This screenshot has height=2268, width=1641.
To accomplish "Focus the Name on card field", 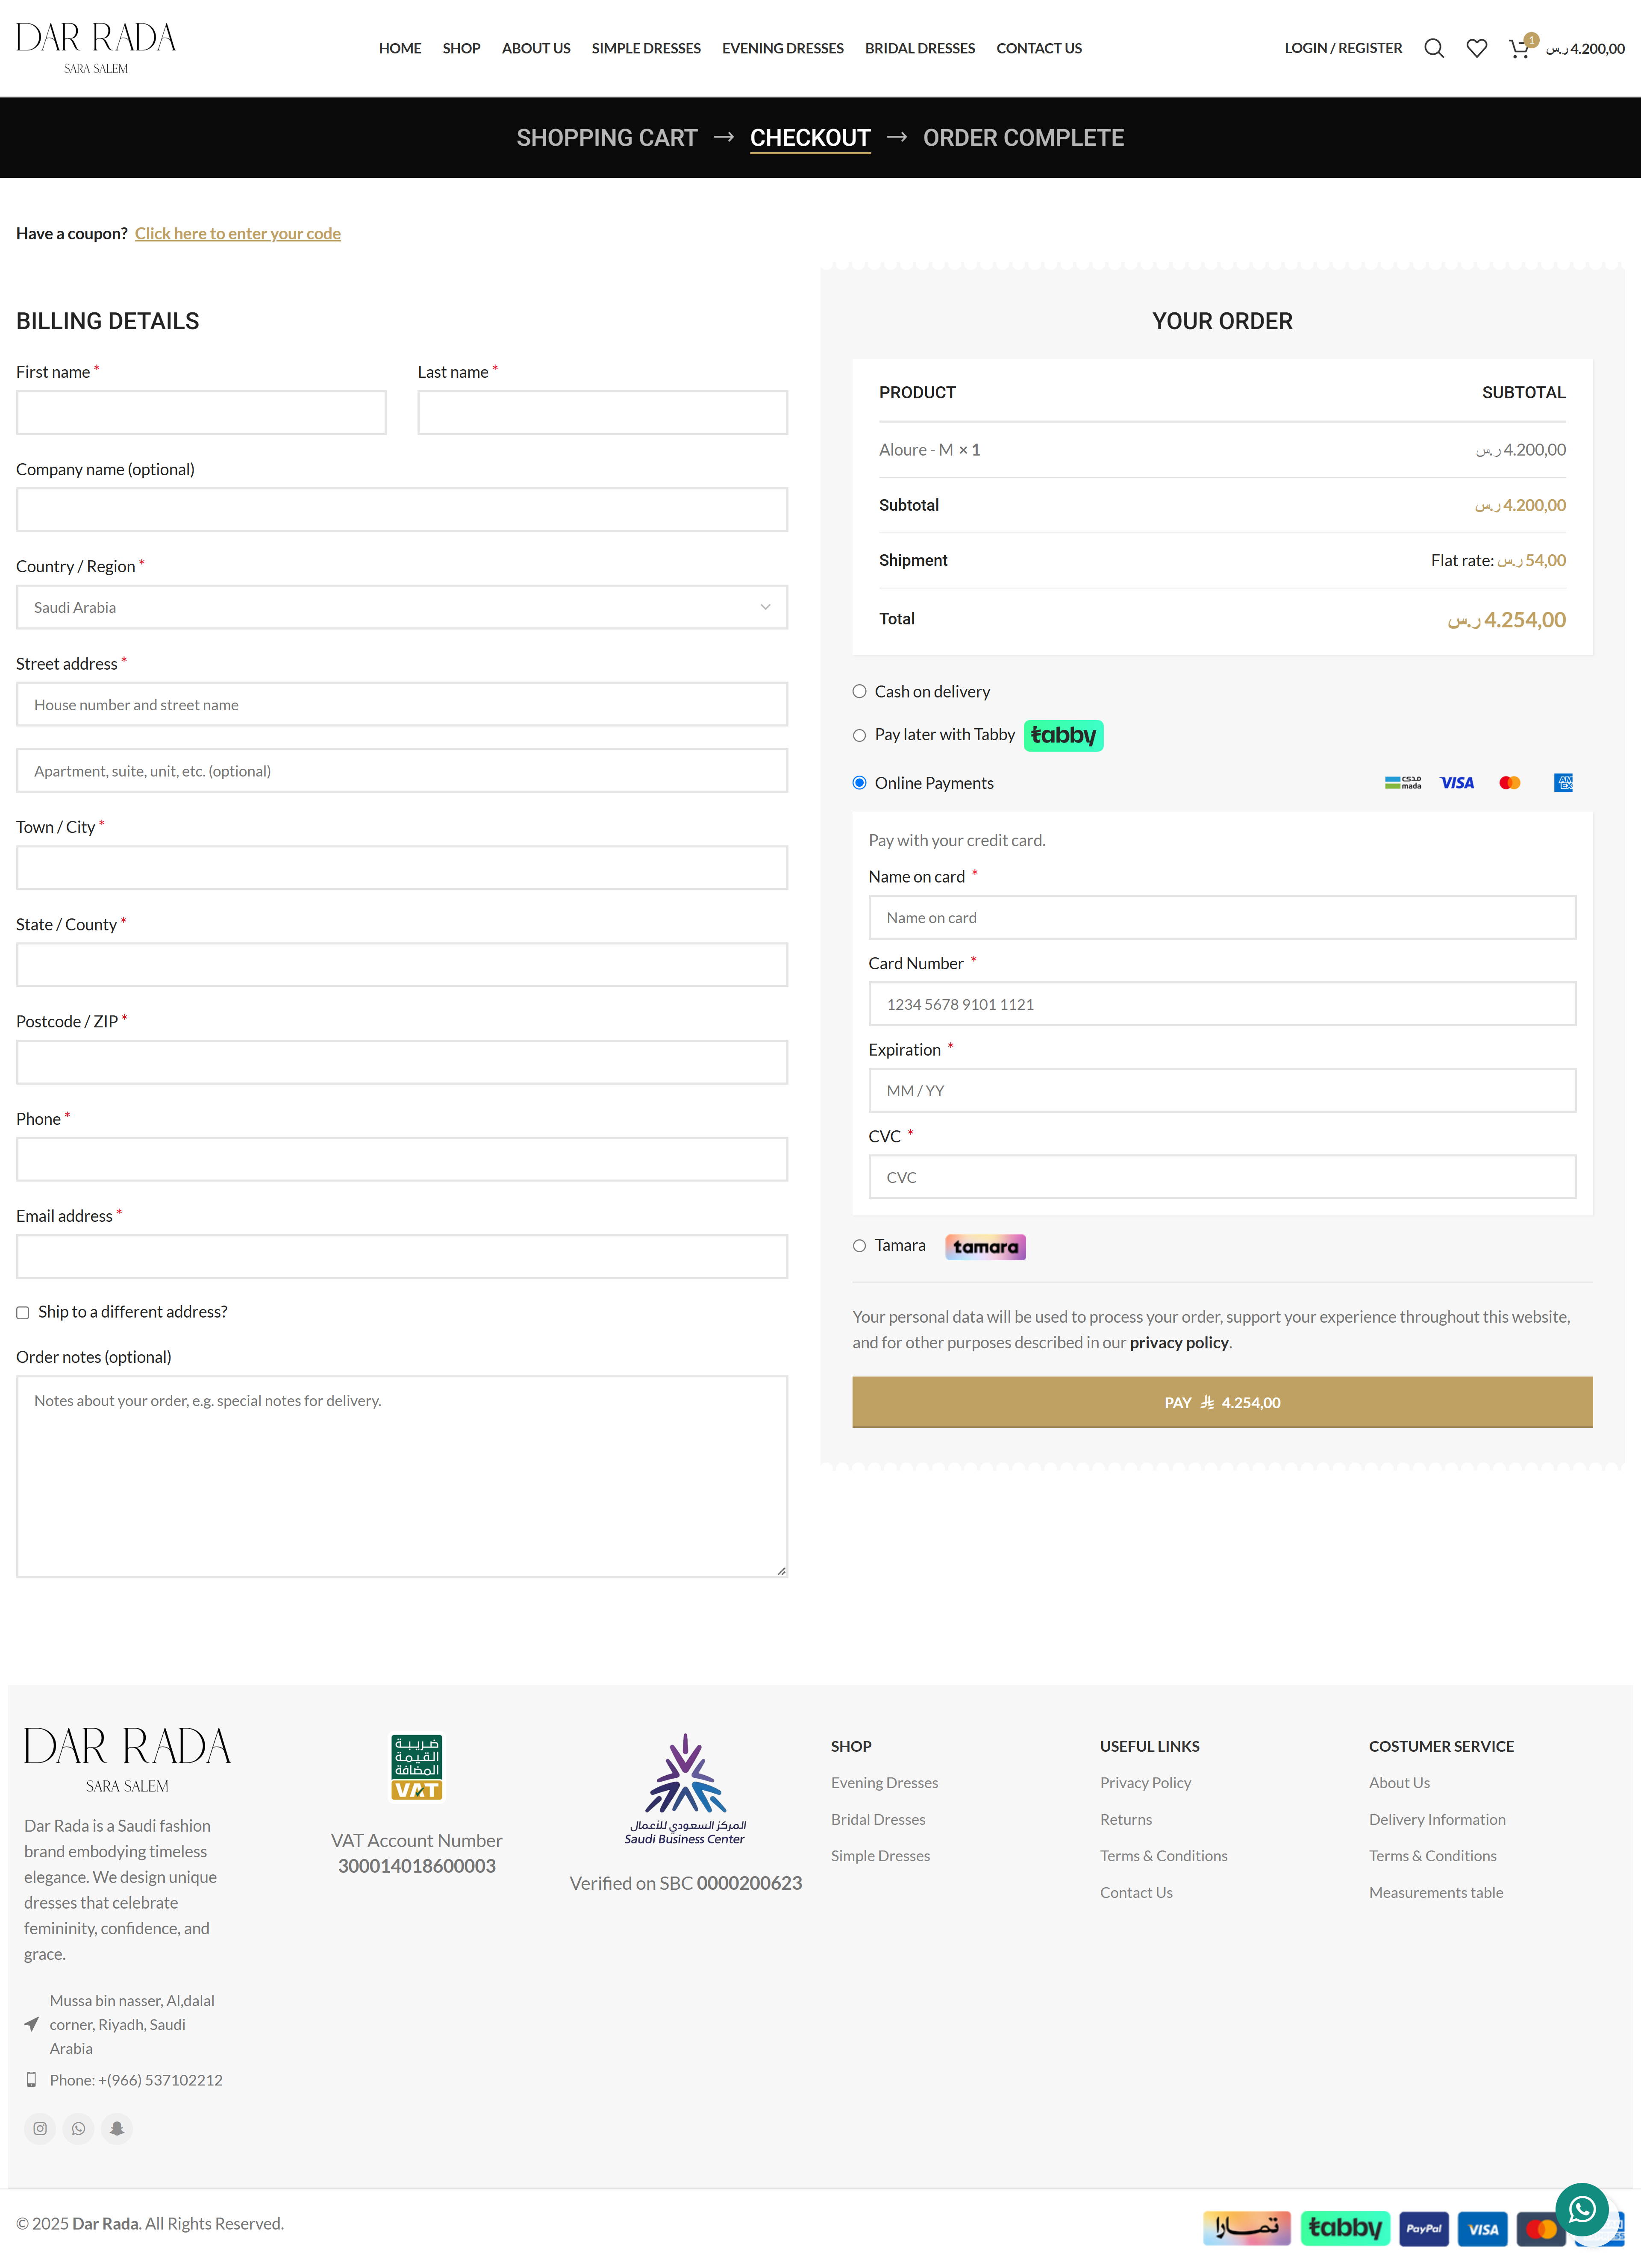I will [x=1222, y=917].
